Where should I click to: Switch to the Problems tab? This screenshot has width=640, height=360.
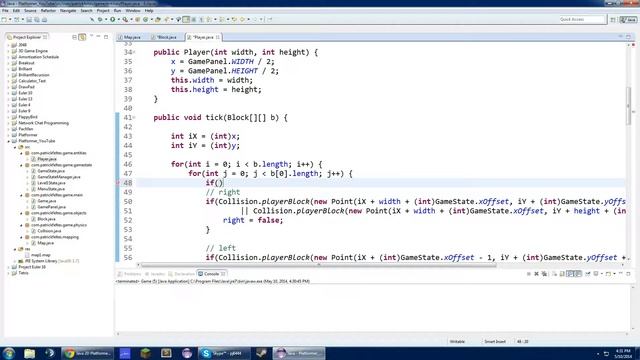[x=129, y=274]
